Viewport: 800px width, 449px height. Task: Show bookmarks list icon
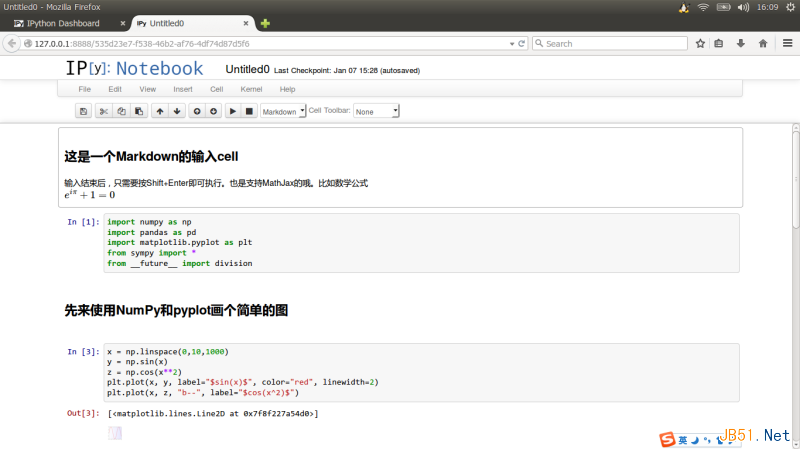pos(718,44)
